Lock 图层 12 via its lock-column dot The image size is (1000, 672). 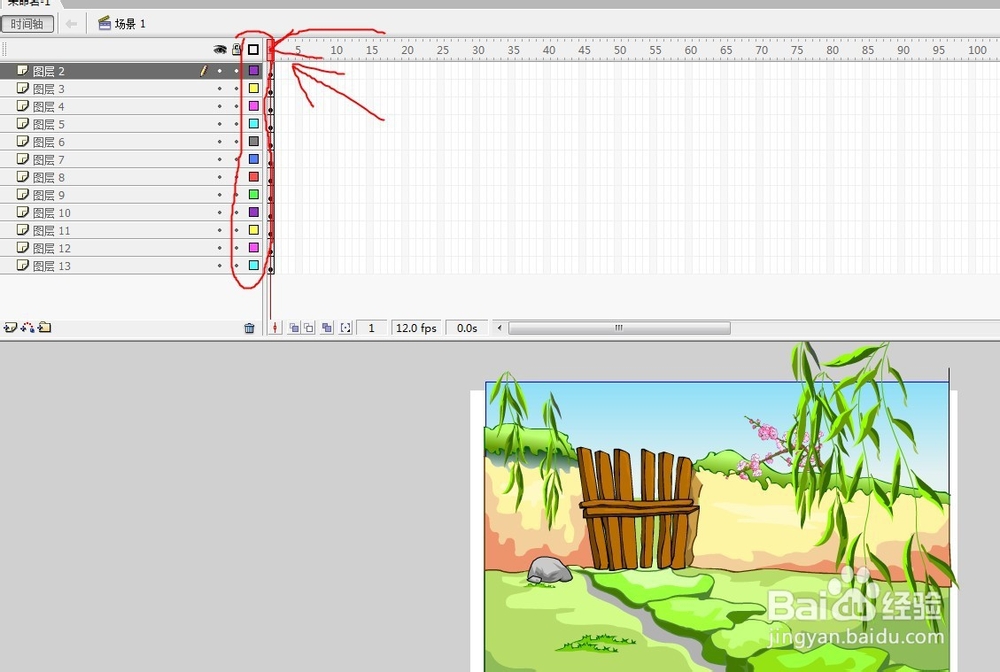[237, 247]
